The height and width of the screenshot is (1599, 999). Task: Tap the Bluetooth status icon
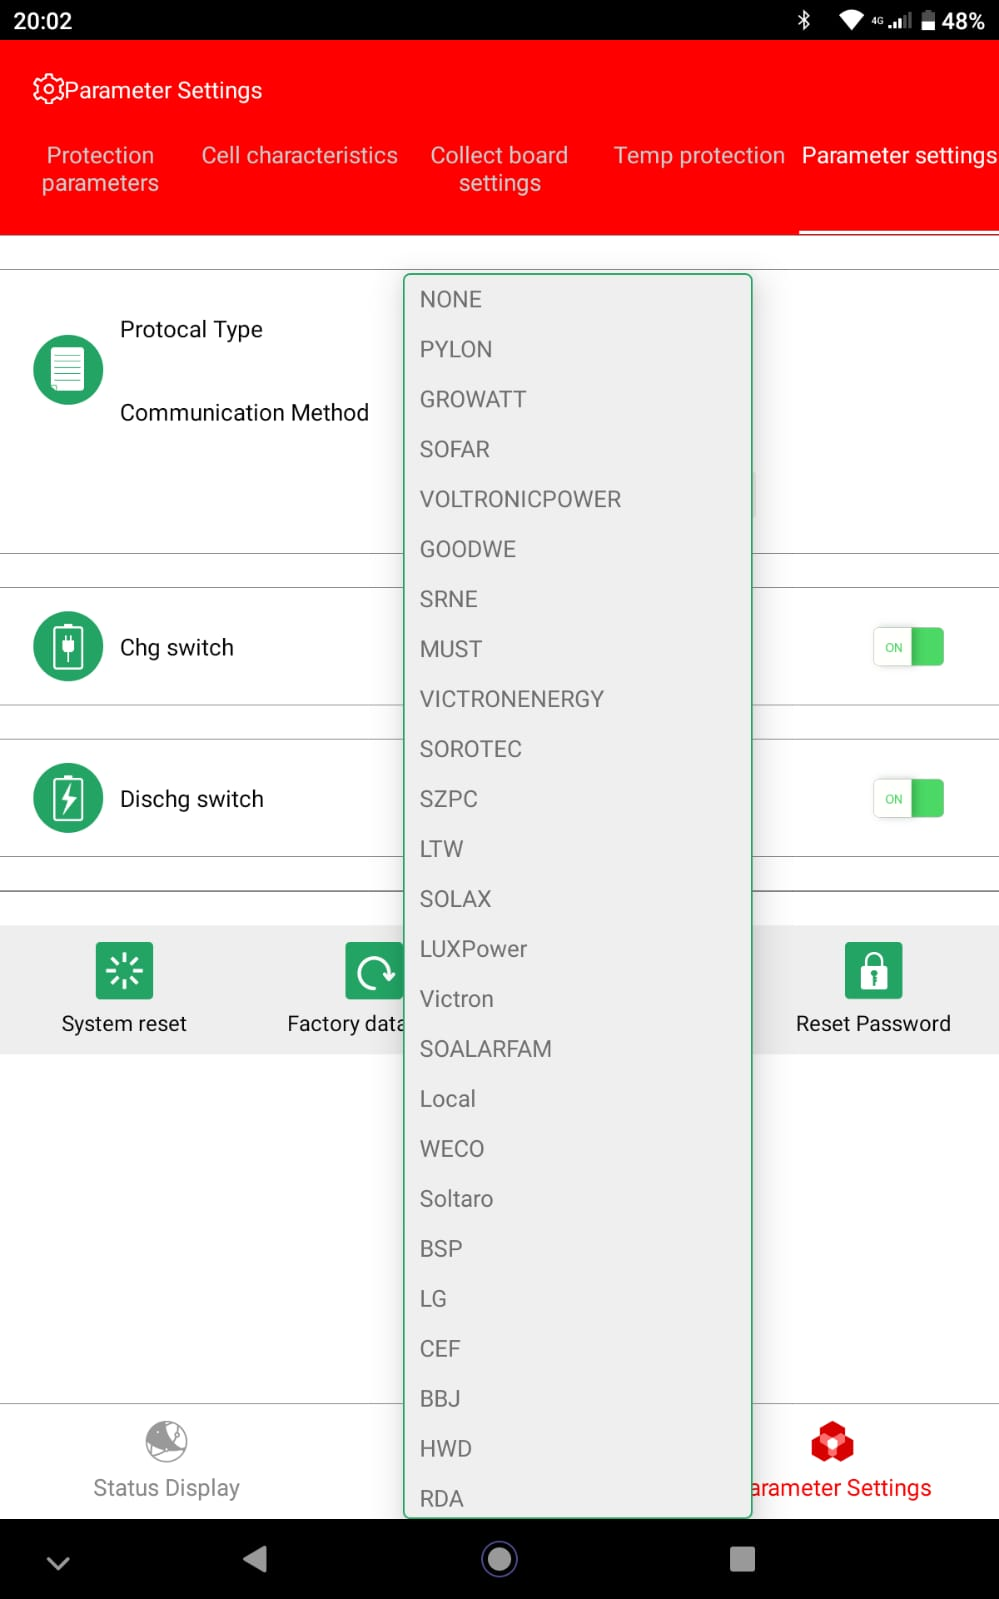click(803, 20)
